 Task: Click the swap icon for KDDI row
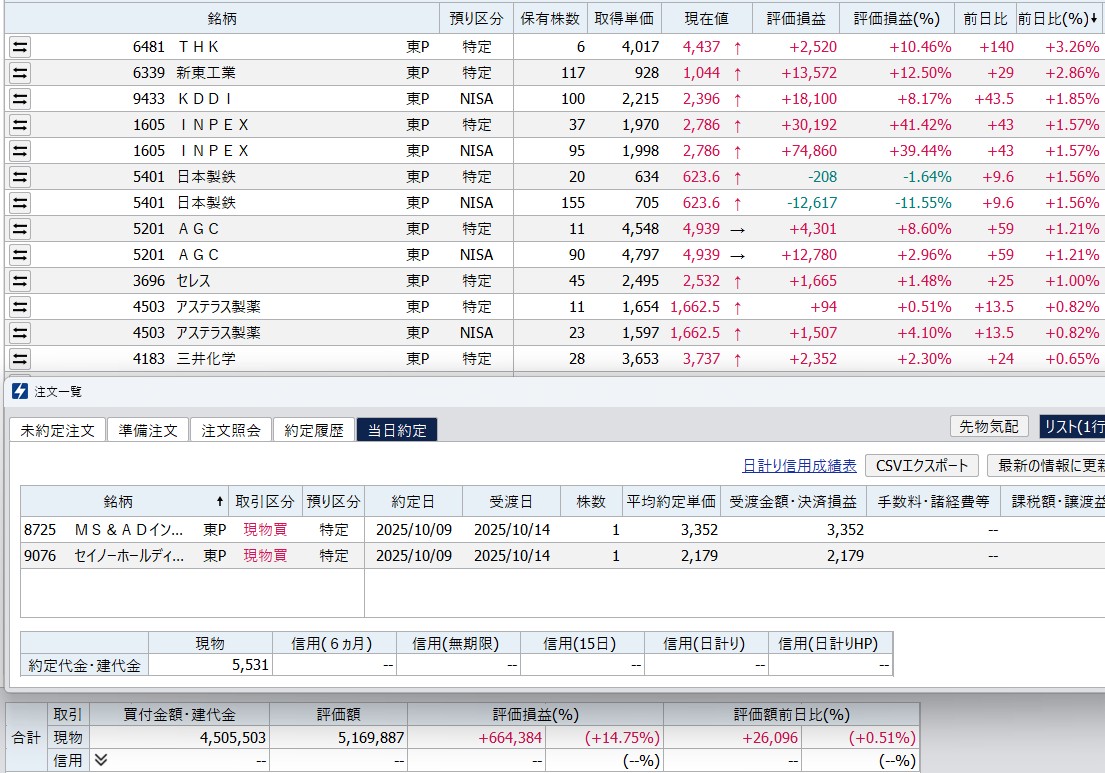pos(20,99)
